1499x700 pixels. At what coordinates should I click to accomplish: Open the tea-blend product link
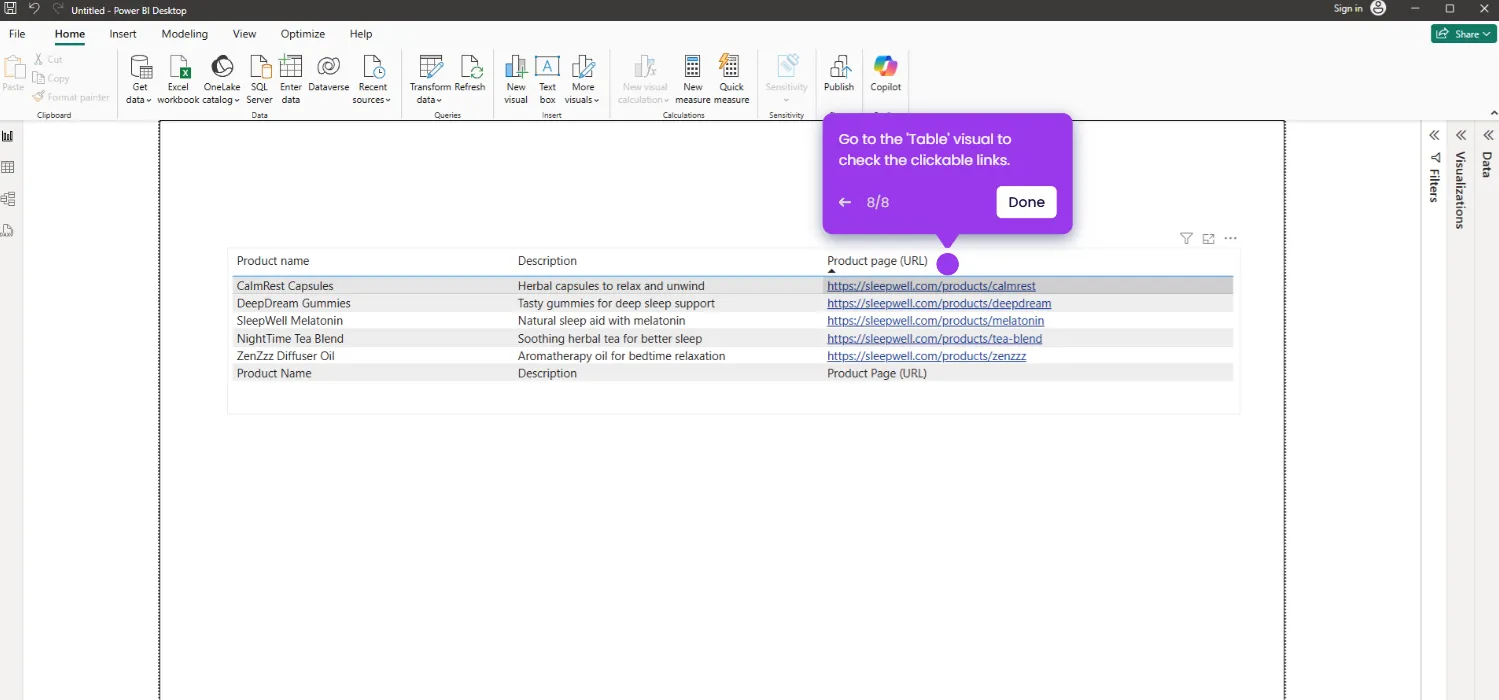pyautogui.click(x=934, y=338)
